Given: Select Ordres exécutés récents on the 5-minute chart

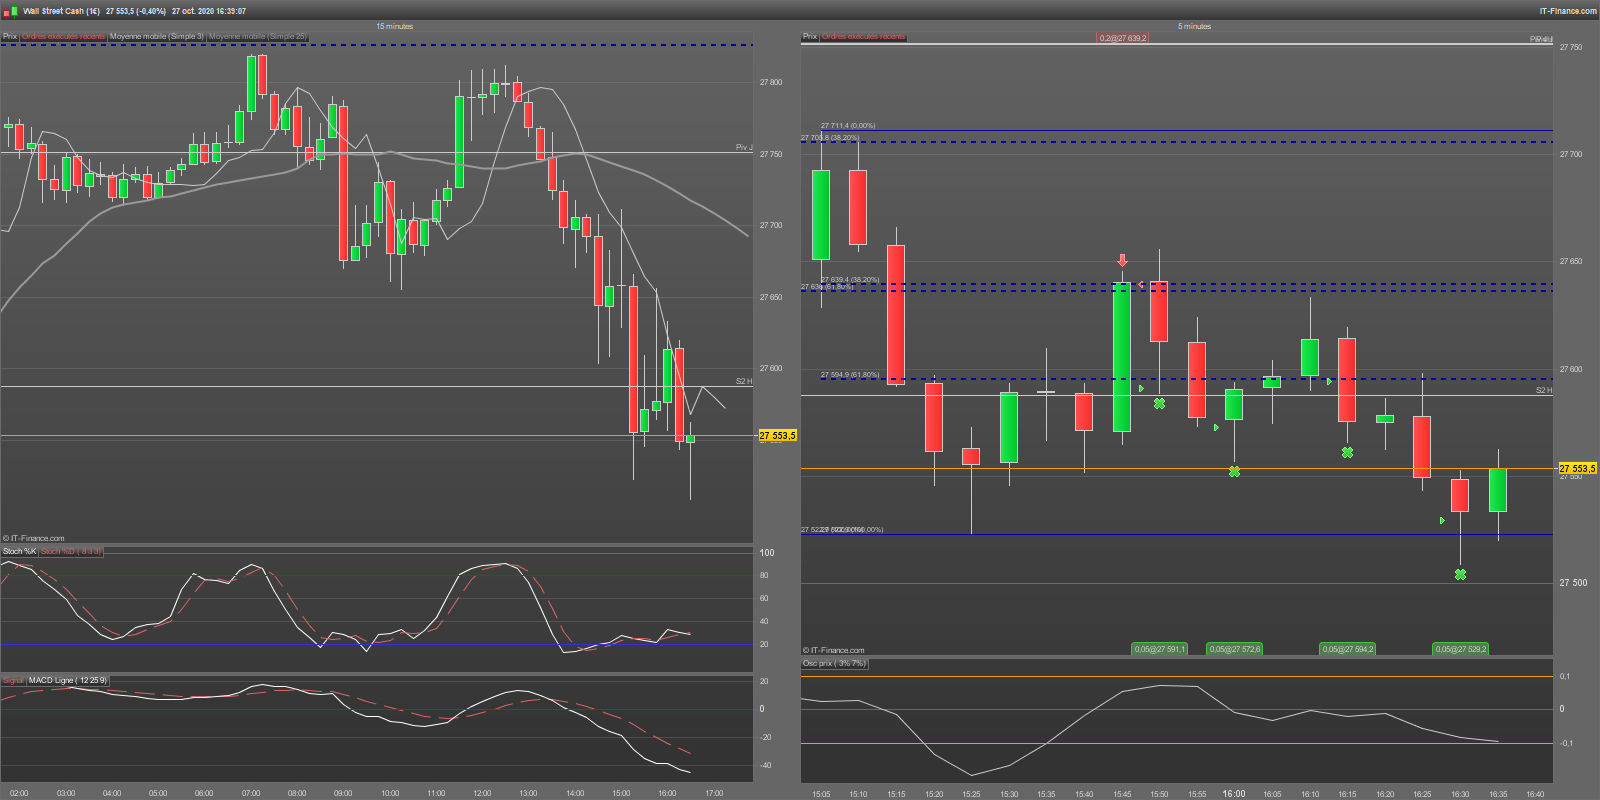Looking at the screenshot, I should (863, 37).
